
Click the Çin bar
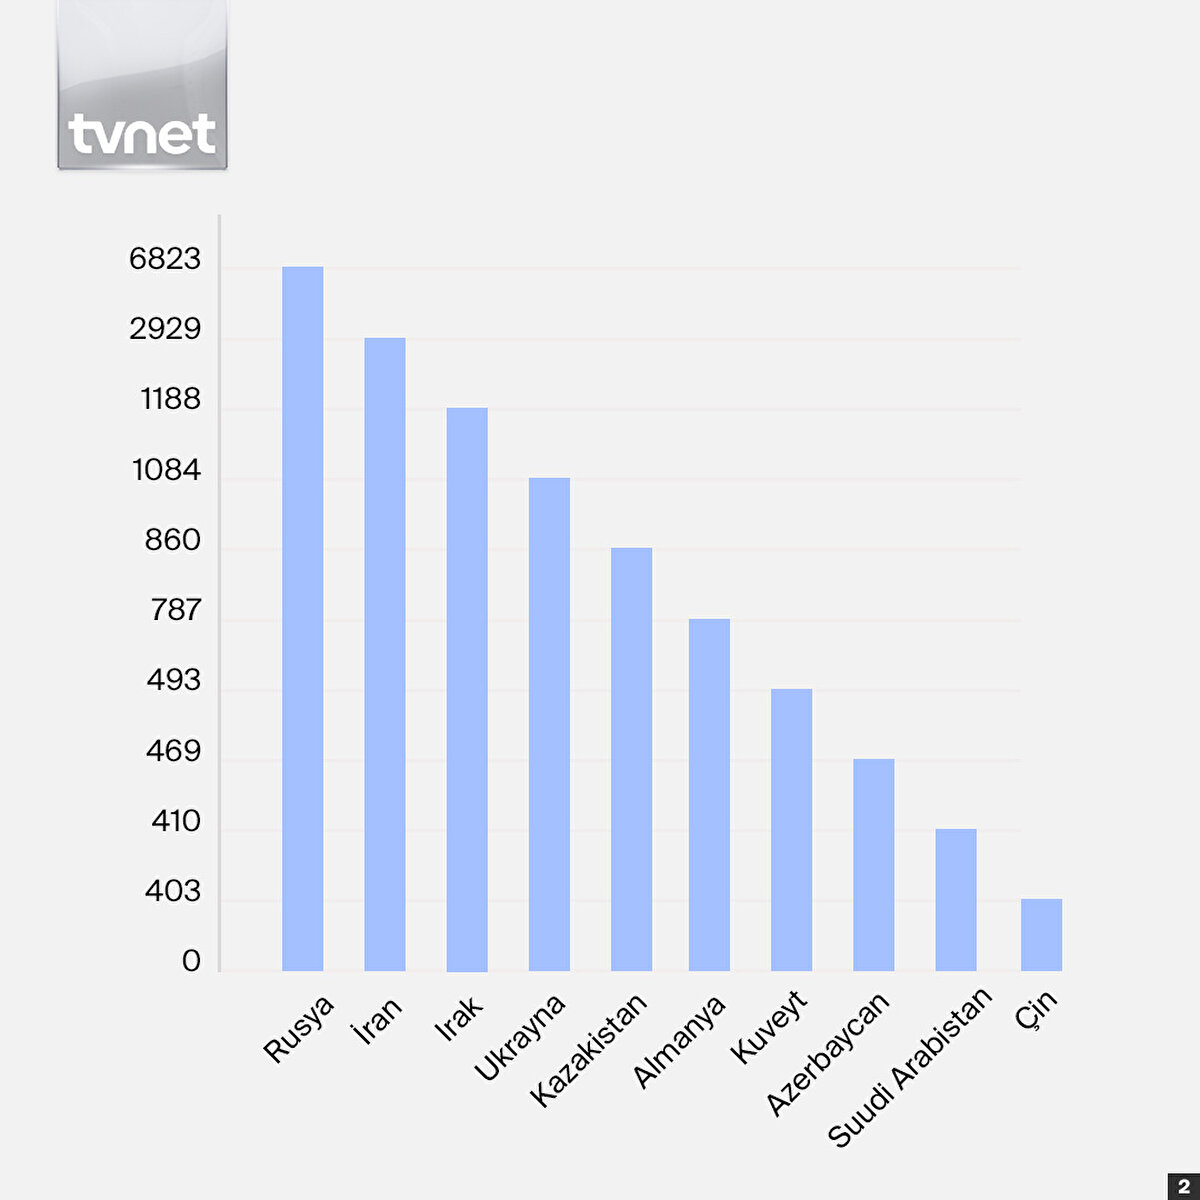coord(1041,935)
